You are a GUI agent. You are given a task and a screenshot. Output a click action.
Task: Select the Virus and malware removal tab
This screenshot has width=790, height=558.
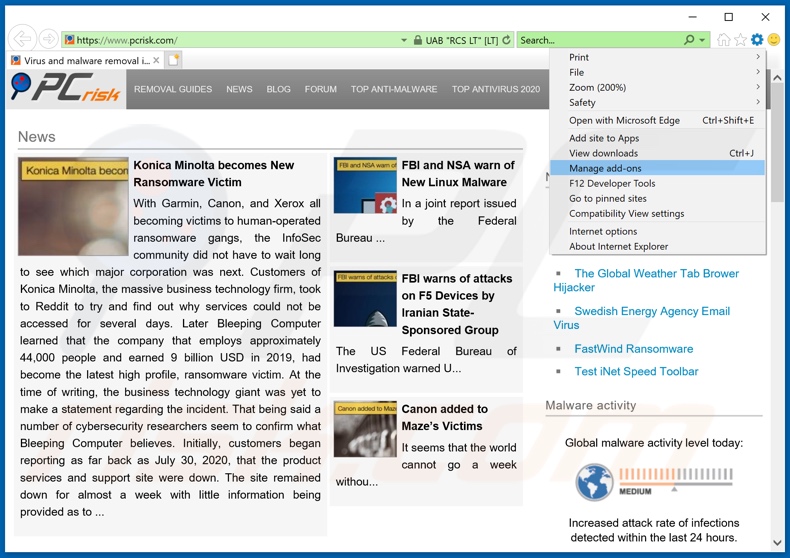coord(86,60)
